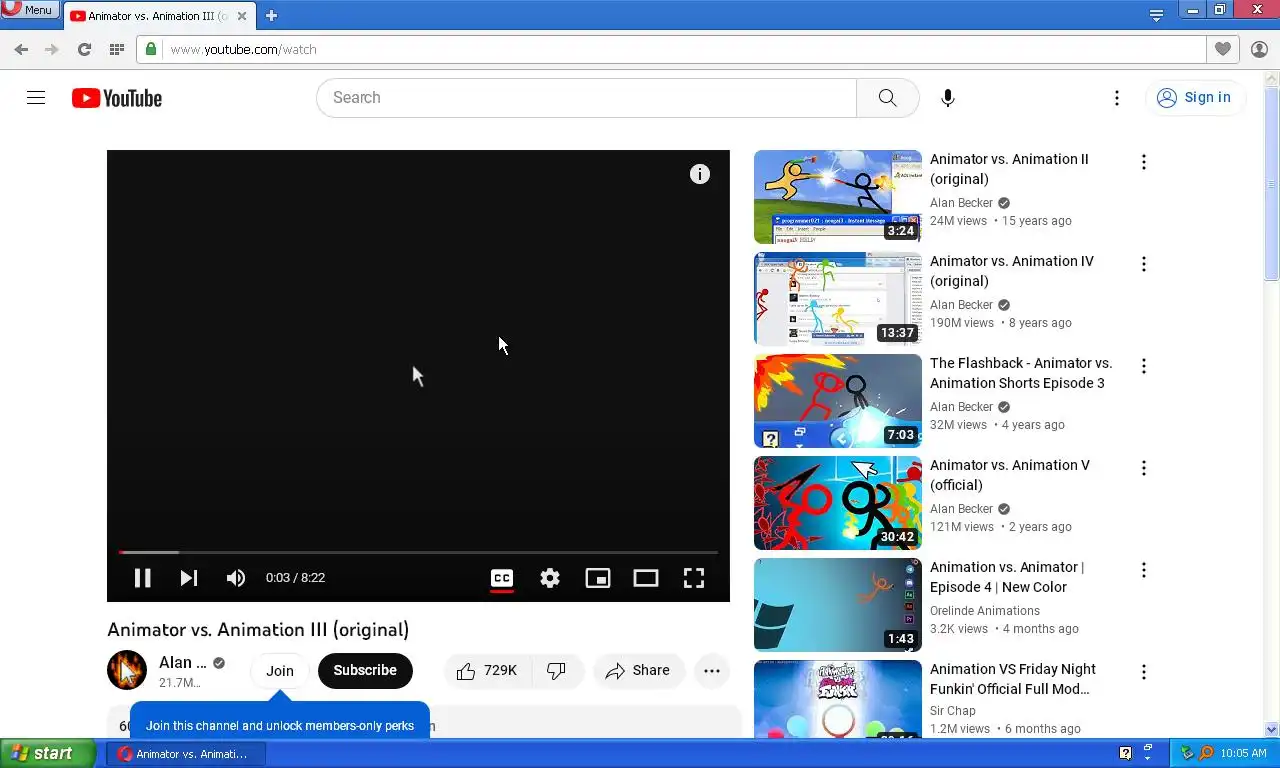
Task: Click the help question mark tray icon
Action: pyautogui.click(x=1125, y=753)
